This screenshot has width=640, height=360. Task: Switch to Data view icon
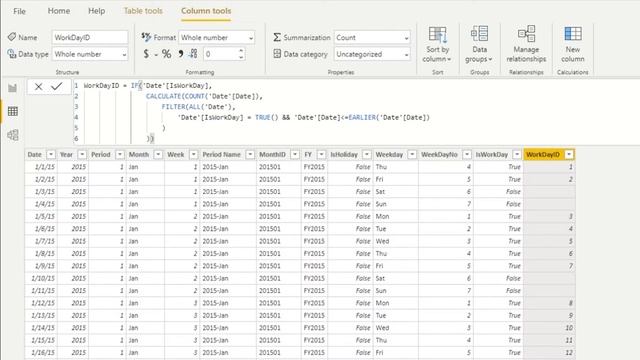pos(13,111)
